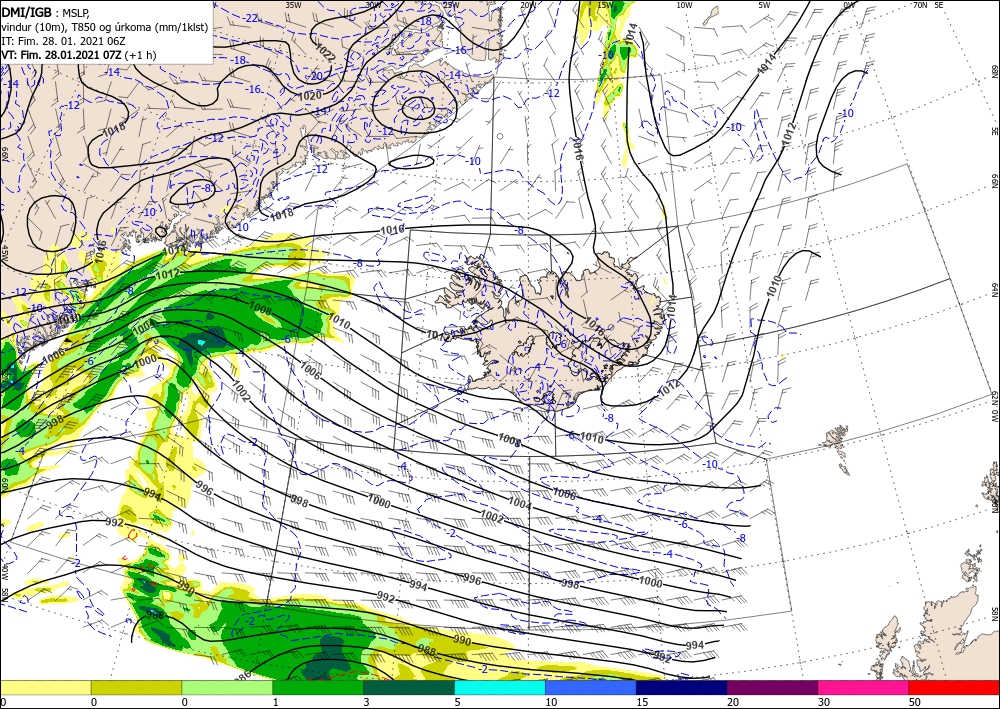Click the -20 temperature contour label

(314, 76)
